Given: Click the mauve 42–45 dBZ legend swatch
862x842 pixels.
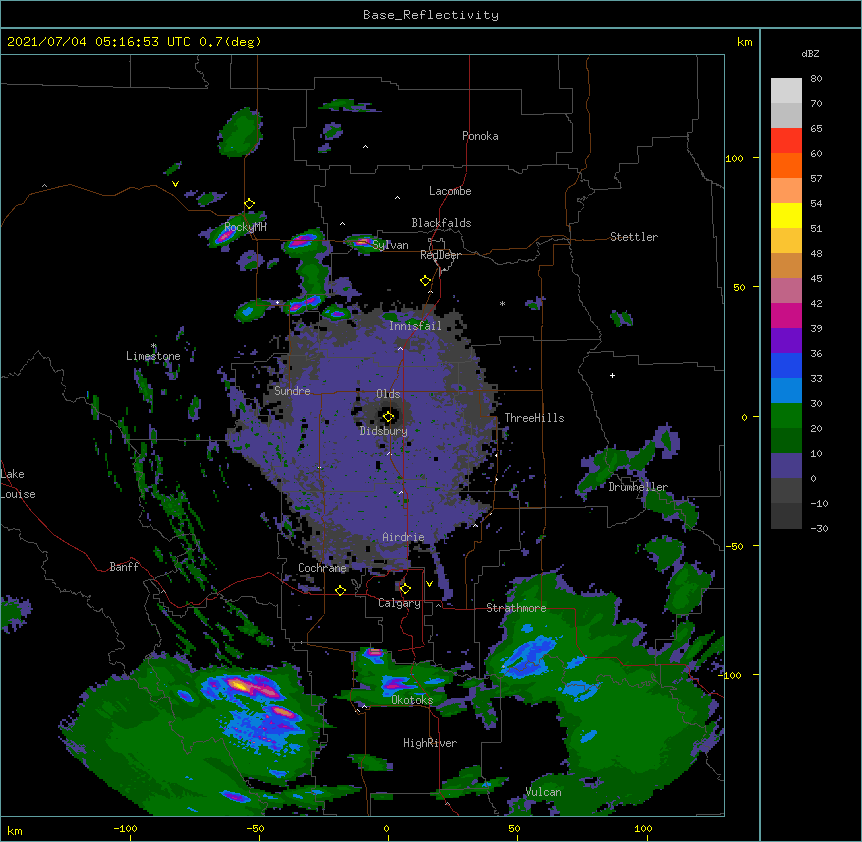Looking at the screenshot, I should [x=786, y=291].
